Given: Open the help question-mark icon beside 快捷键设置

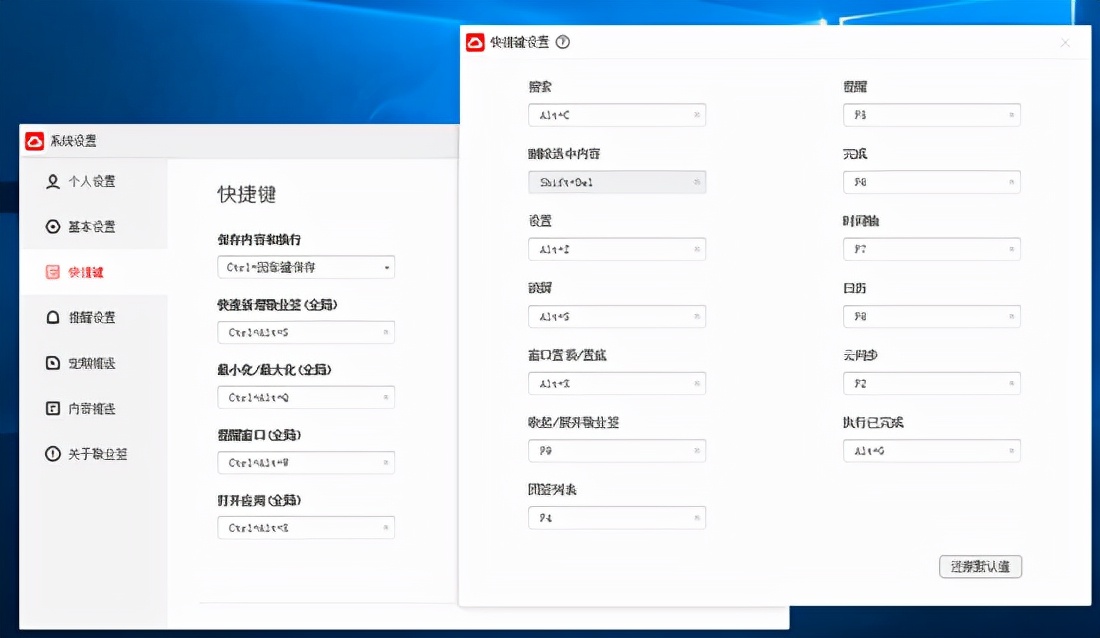Looking at the screenshot, I should click(562, 42).
